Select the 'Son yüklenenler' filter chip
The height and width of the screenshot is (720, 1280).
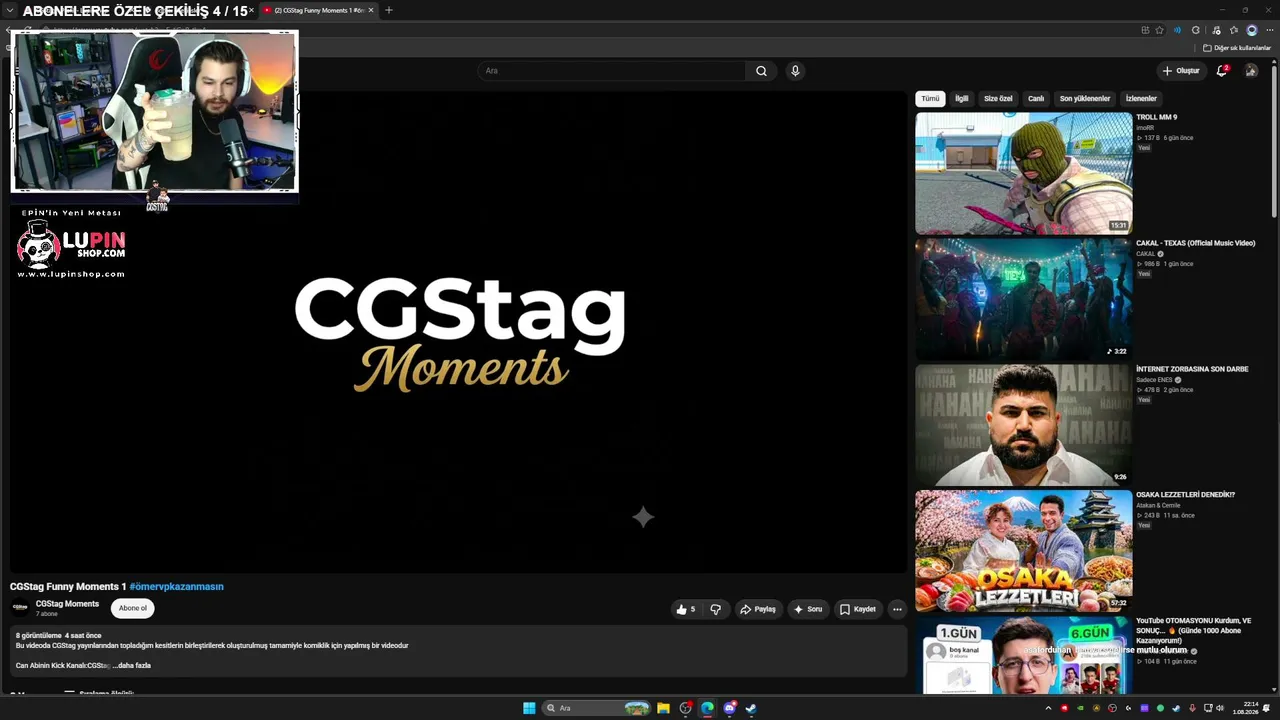(x=1085, y=99)
